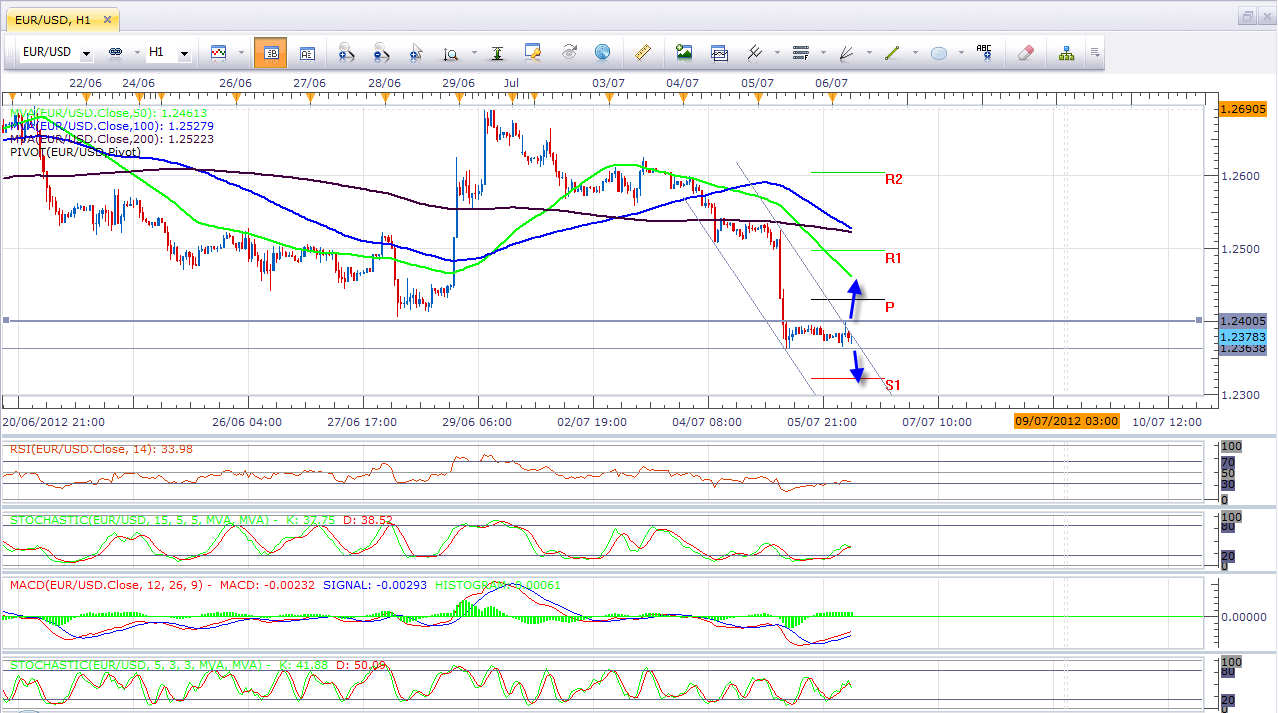Open the toolbar overflow options arrow
This screenshot has width=1278, height=713.
(x=1095, y=52)
